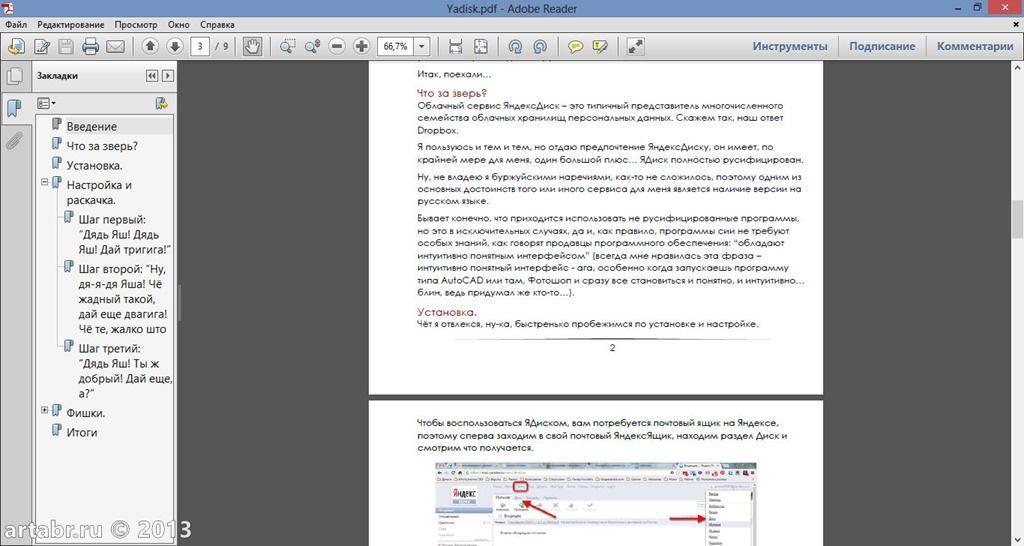Click the zoom out minus button
The width and height of the screenshot is (1024, 546).
(337, 46)
